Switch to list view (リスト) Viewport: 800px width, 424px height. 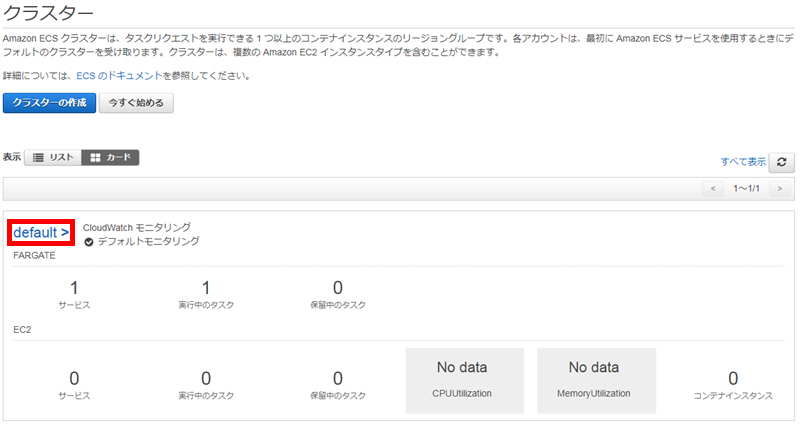(x=53, y=157)
